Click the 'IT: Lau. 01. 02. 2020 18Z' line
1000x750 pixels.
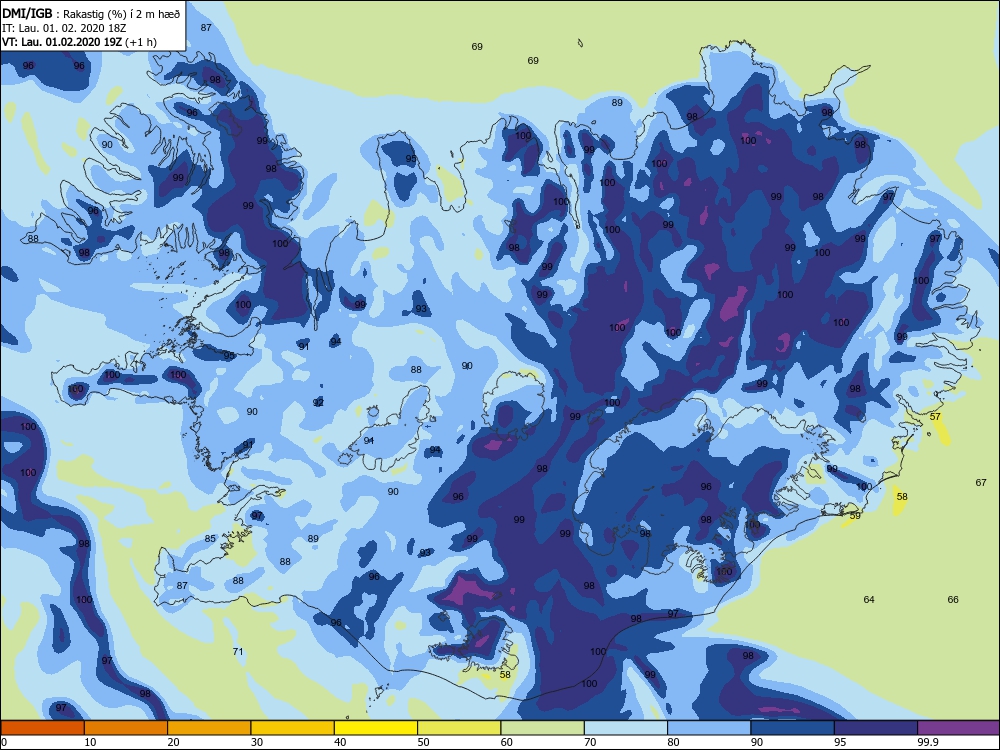pos(64,28)
